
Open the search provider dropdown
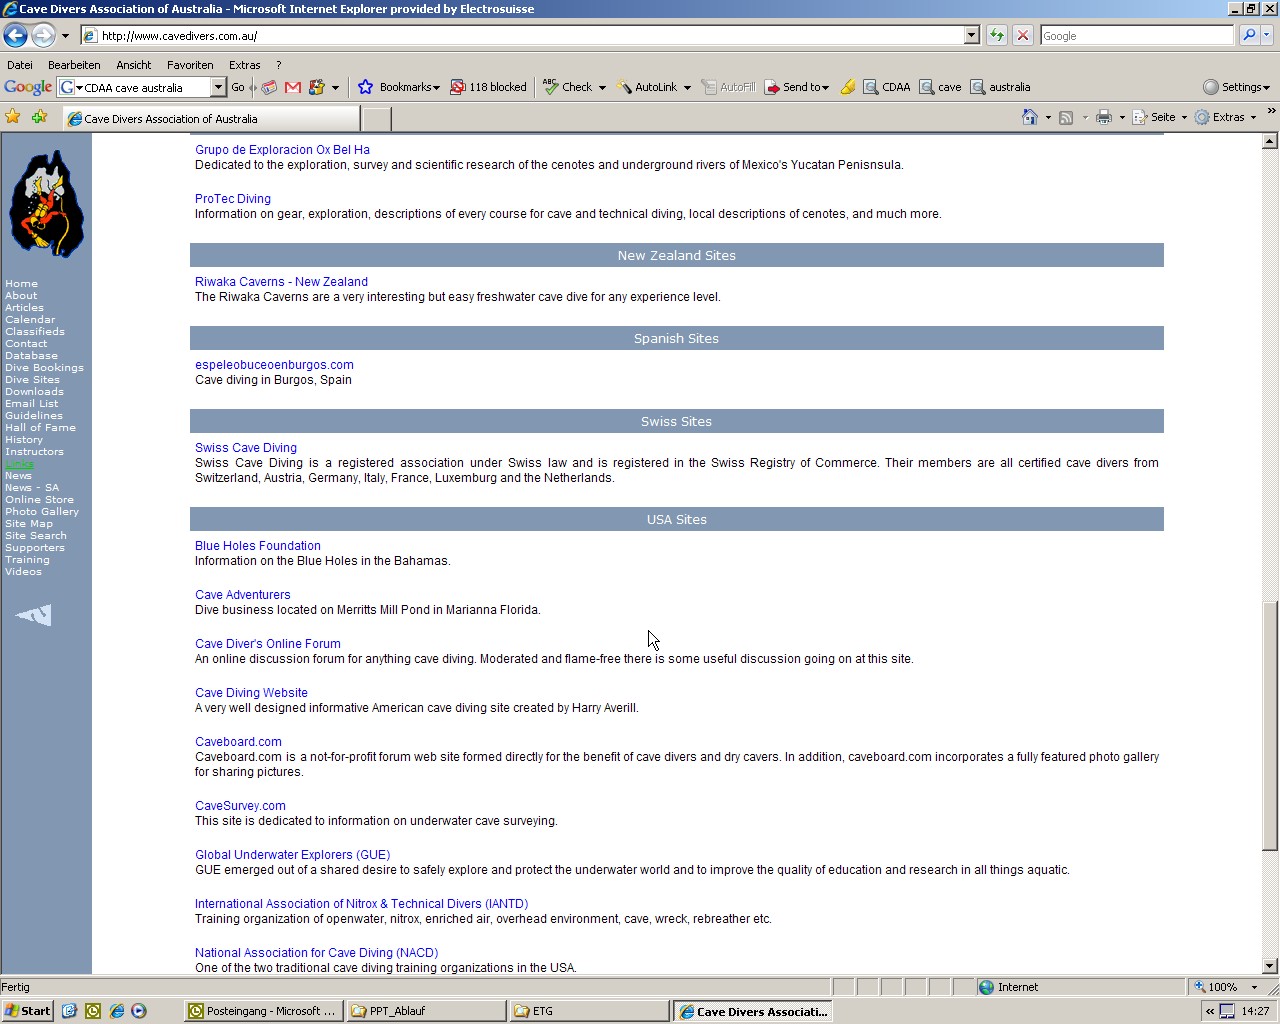coord(1267,35)
